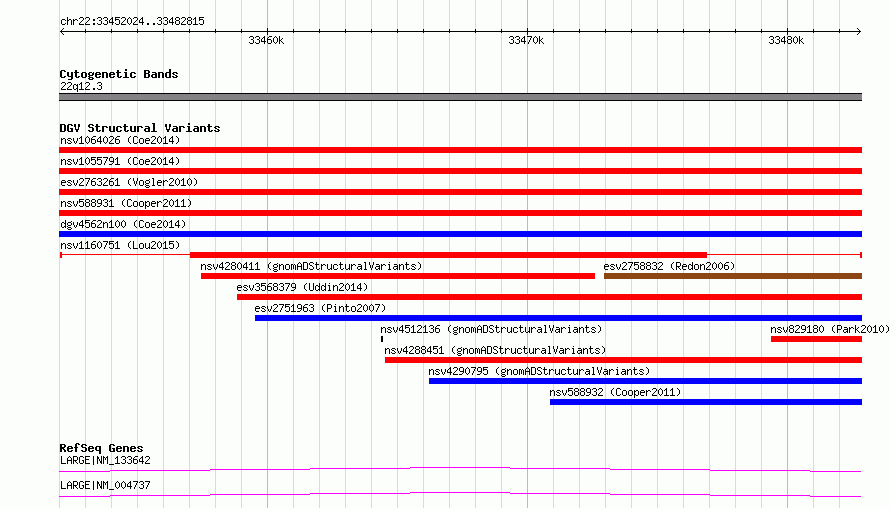Select the blue bar under dgv4562n100
This screenshot has width=890, height=508.
pos(460,234)
